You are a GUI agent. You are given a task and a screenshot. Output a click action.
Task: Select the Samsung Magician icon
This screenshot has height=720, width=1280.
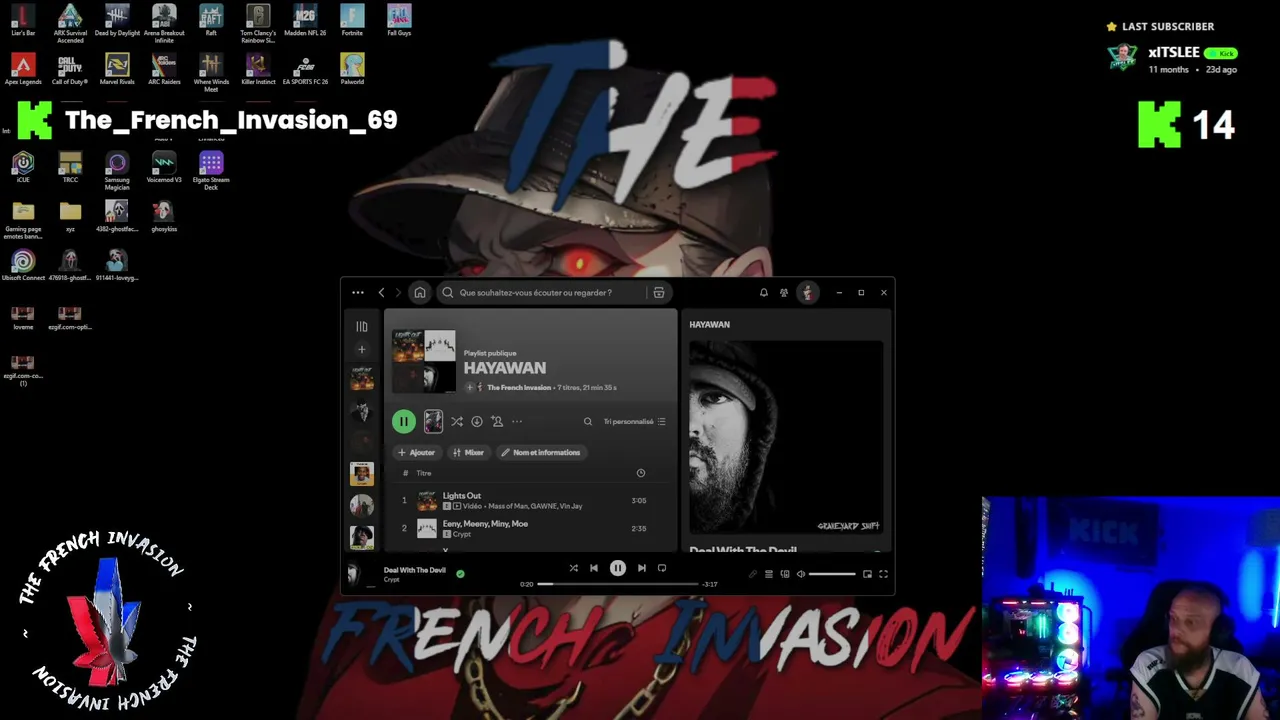117,170
